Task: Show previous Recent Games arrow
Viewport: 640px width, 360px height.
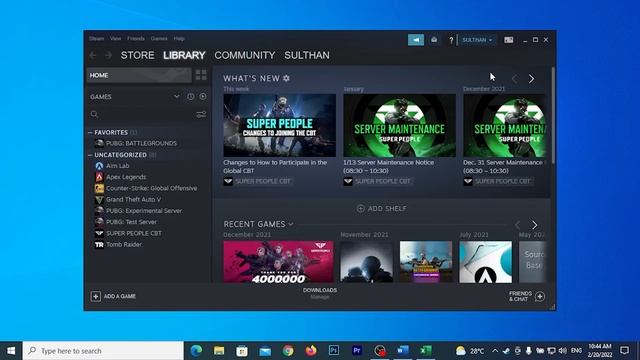Action: 518,224
